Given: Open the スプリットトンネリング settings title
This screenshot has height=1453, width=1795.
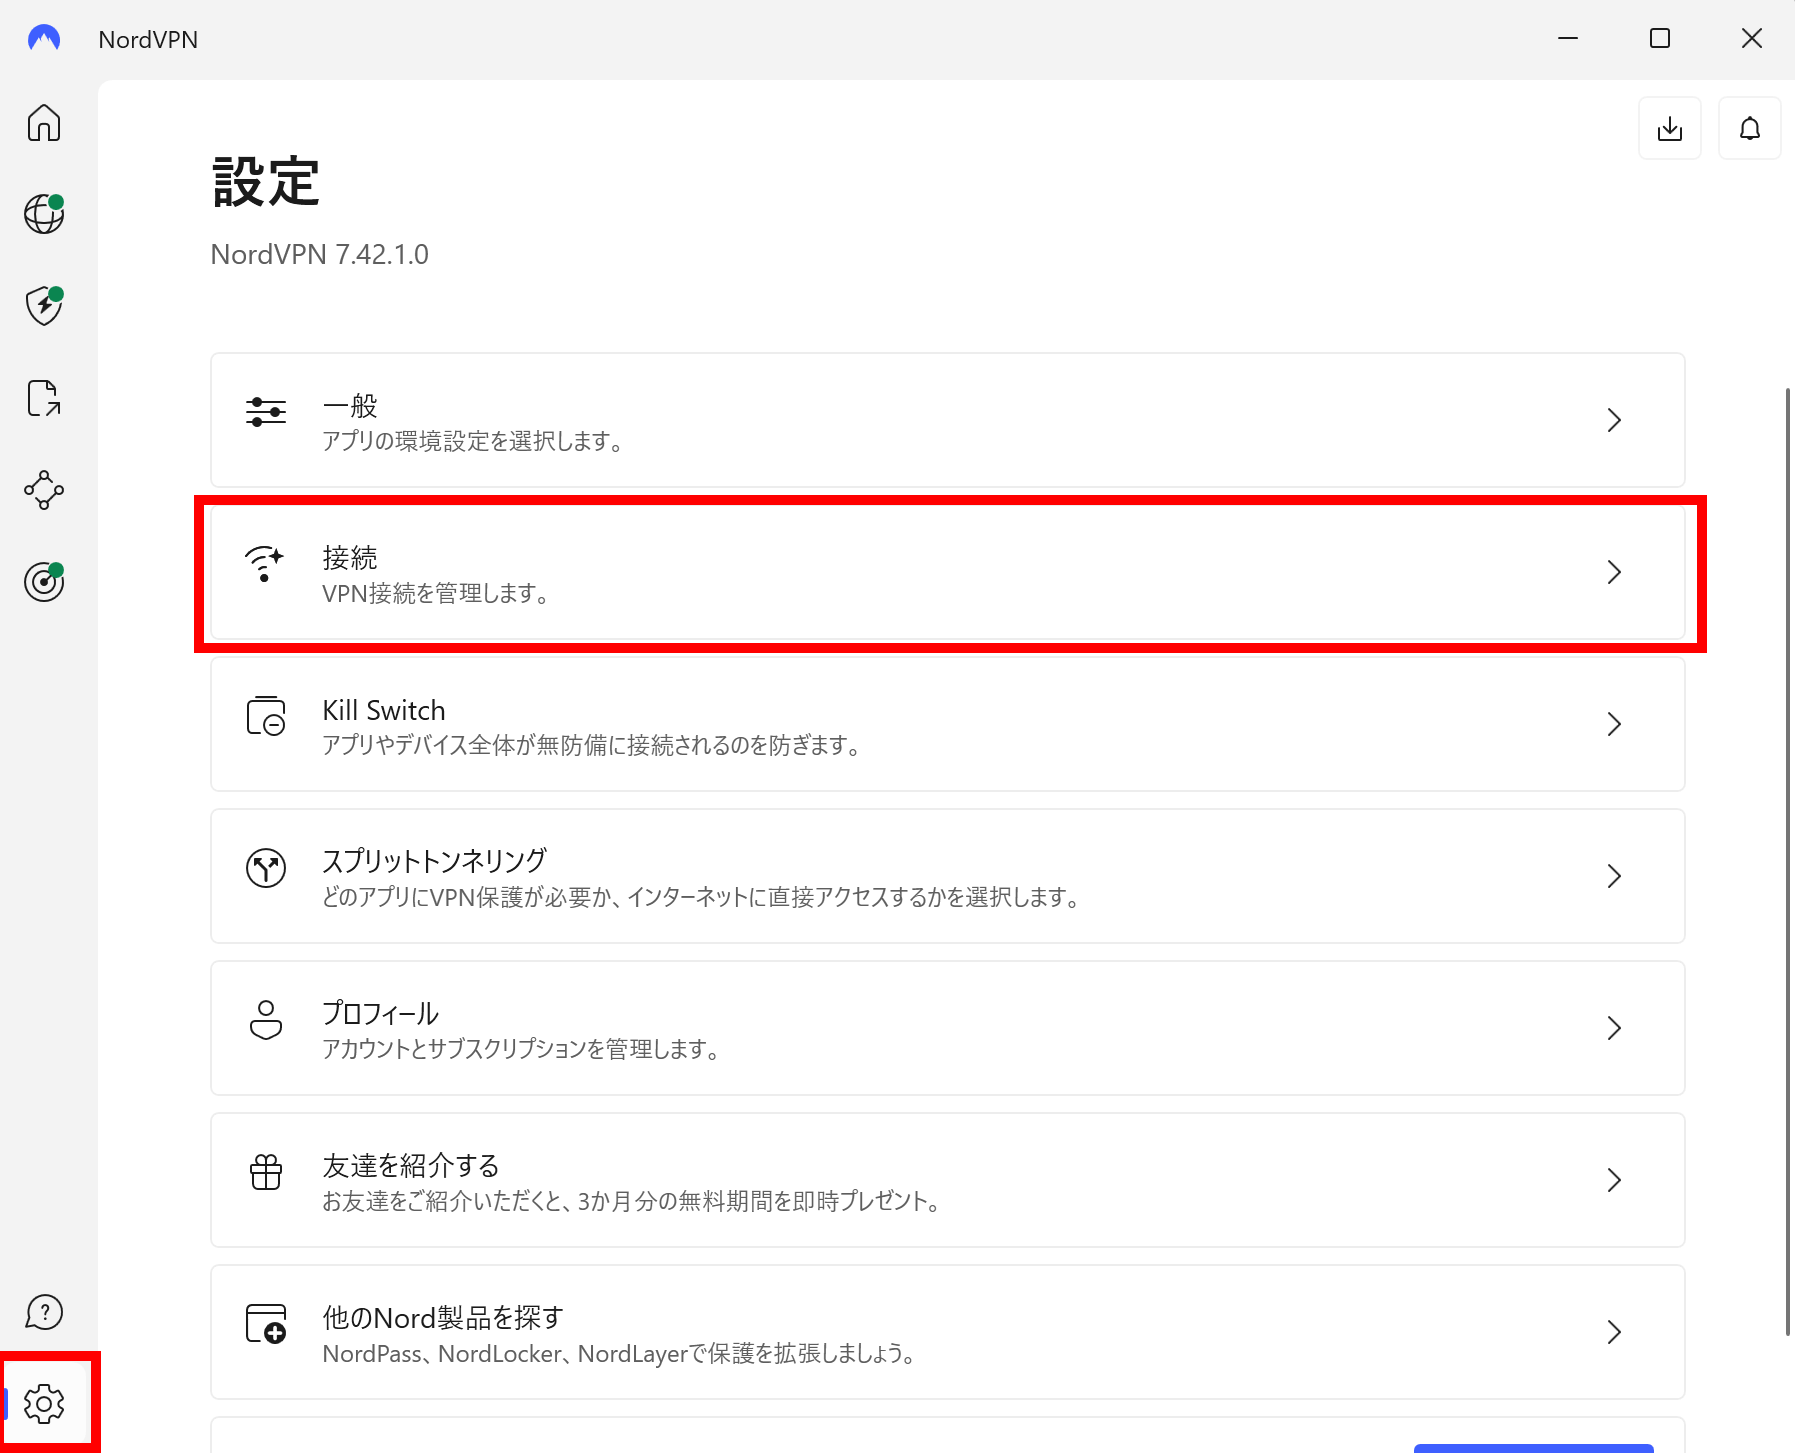Looking at the screenshot, I should 435,861.
